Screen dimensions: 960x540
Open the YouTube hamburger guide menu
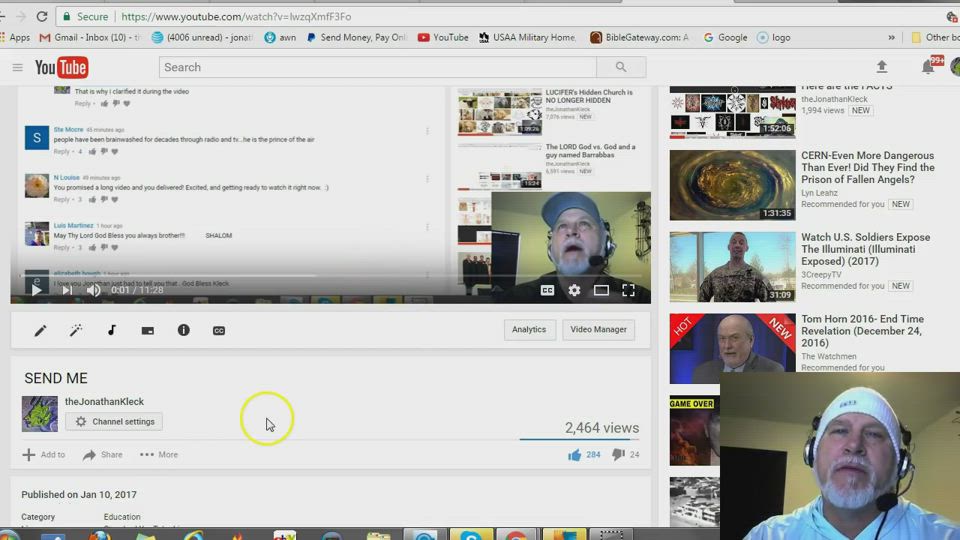(17, 67)
